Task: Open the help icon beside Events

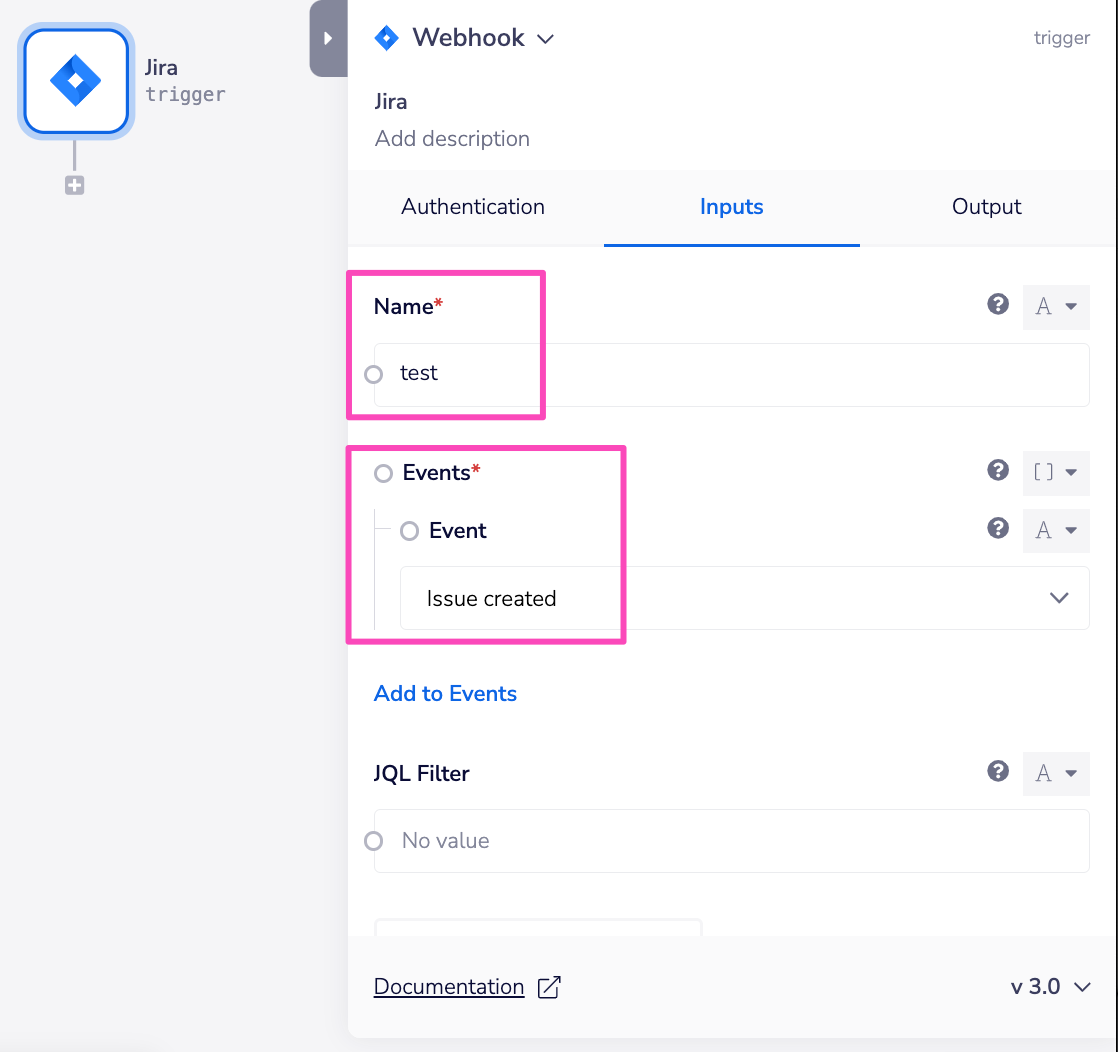Action: 998,470
